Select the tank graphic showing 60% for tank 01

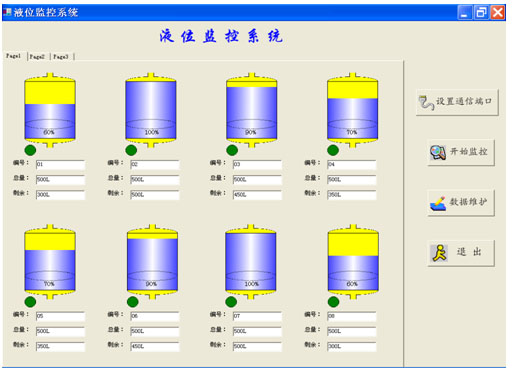point(50,110)
